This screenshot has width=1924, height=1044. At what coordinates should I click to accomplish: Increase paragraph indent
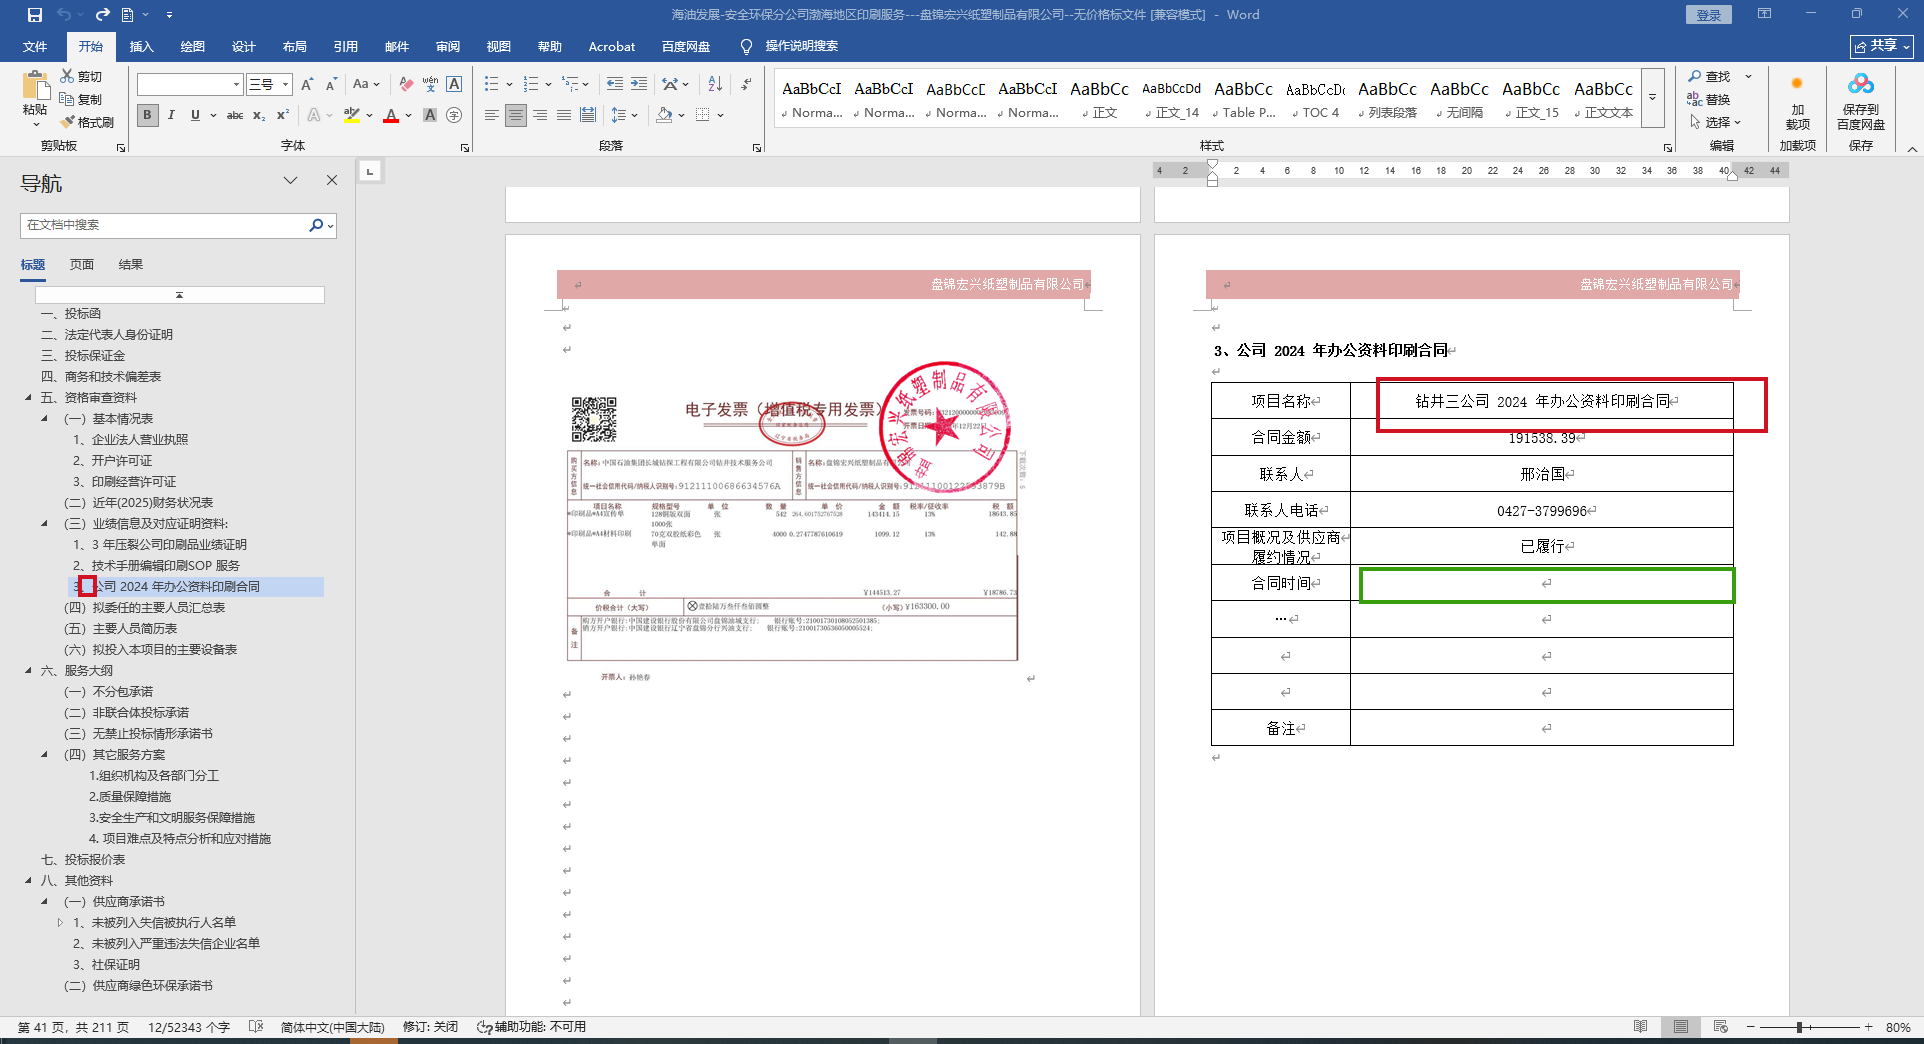[x=639, y=84]
